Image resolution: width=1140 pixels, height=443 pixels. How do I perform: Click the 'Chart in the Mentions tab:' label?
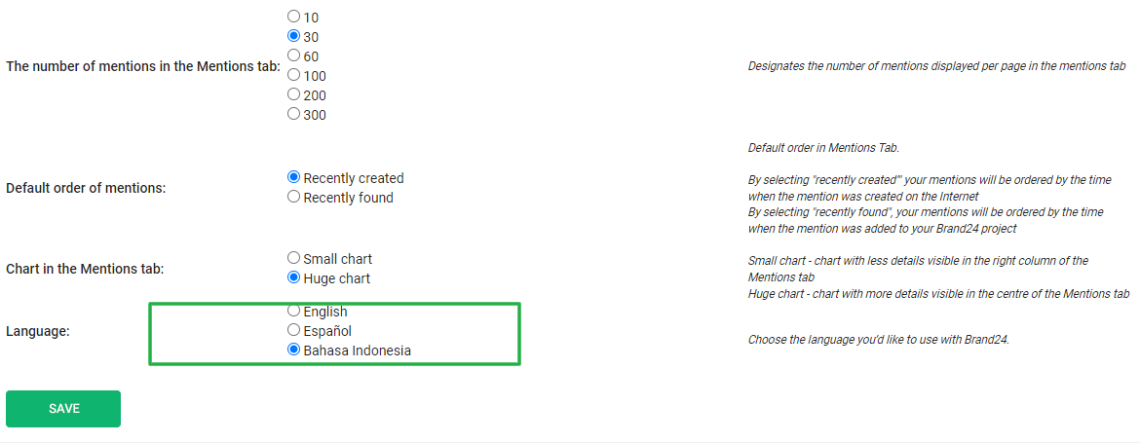[84, 268]
